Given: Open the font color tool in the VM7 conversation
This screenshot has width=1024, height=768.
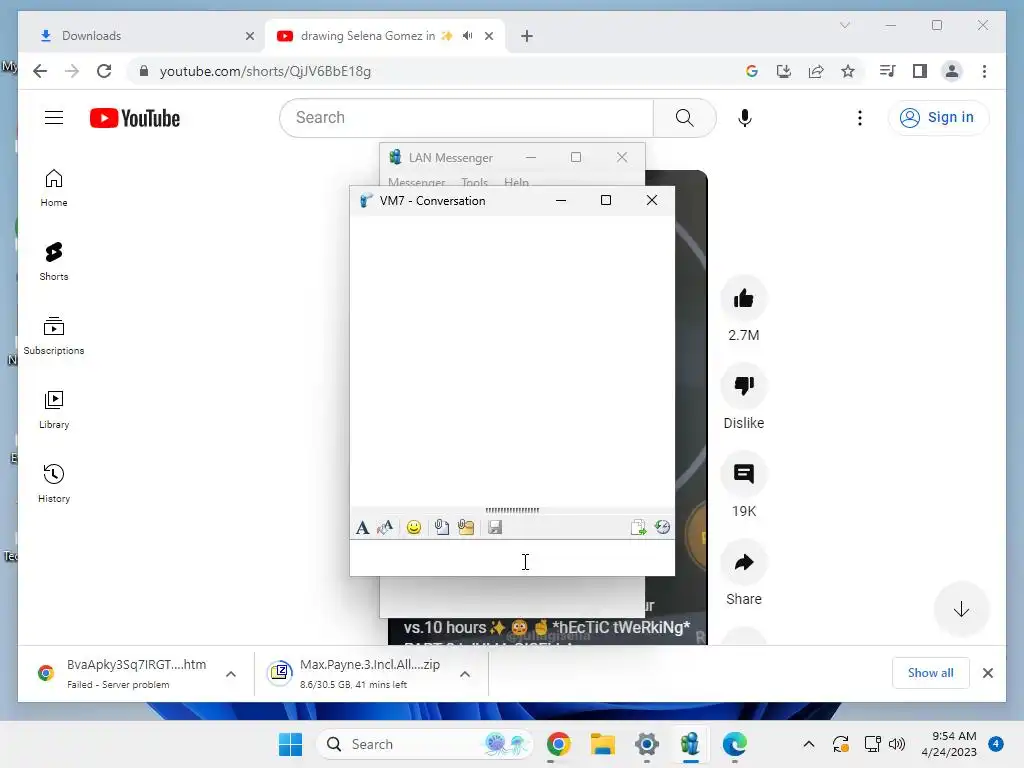Looking at the screenshot, I should (x=385, y=528).
